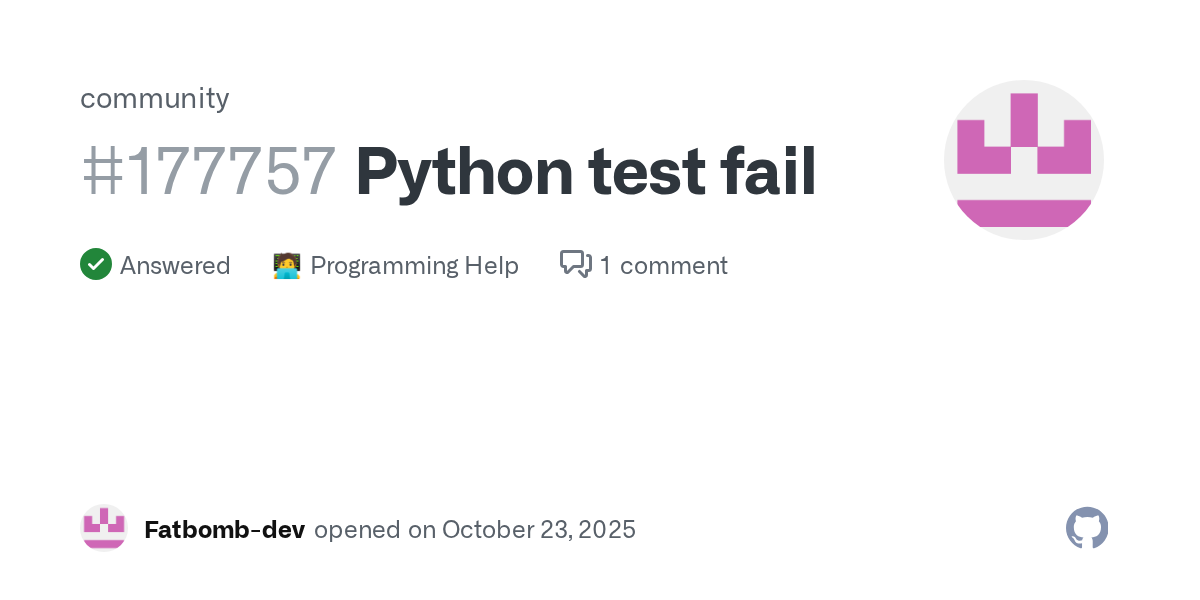Click the word comment after the count
The image size is (1200, 600).
[673, 265]
